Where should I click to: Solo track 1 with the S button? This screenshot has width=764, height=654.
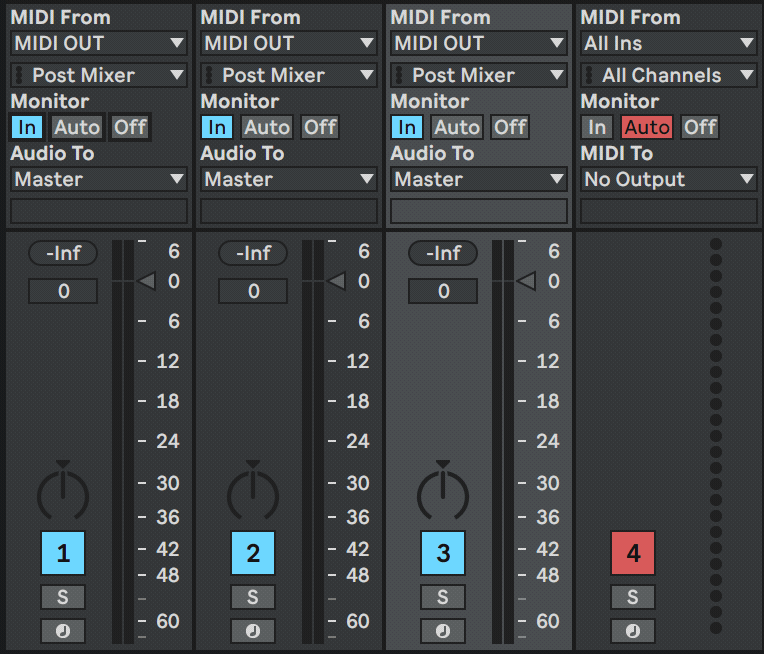pos(63,597)
